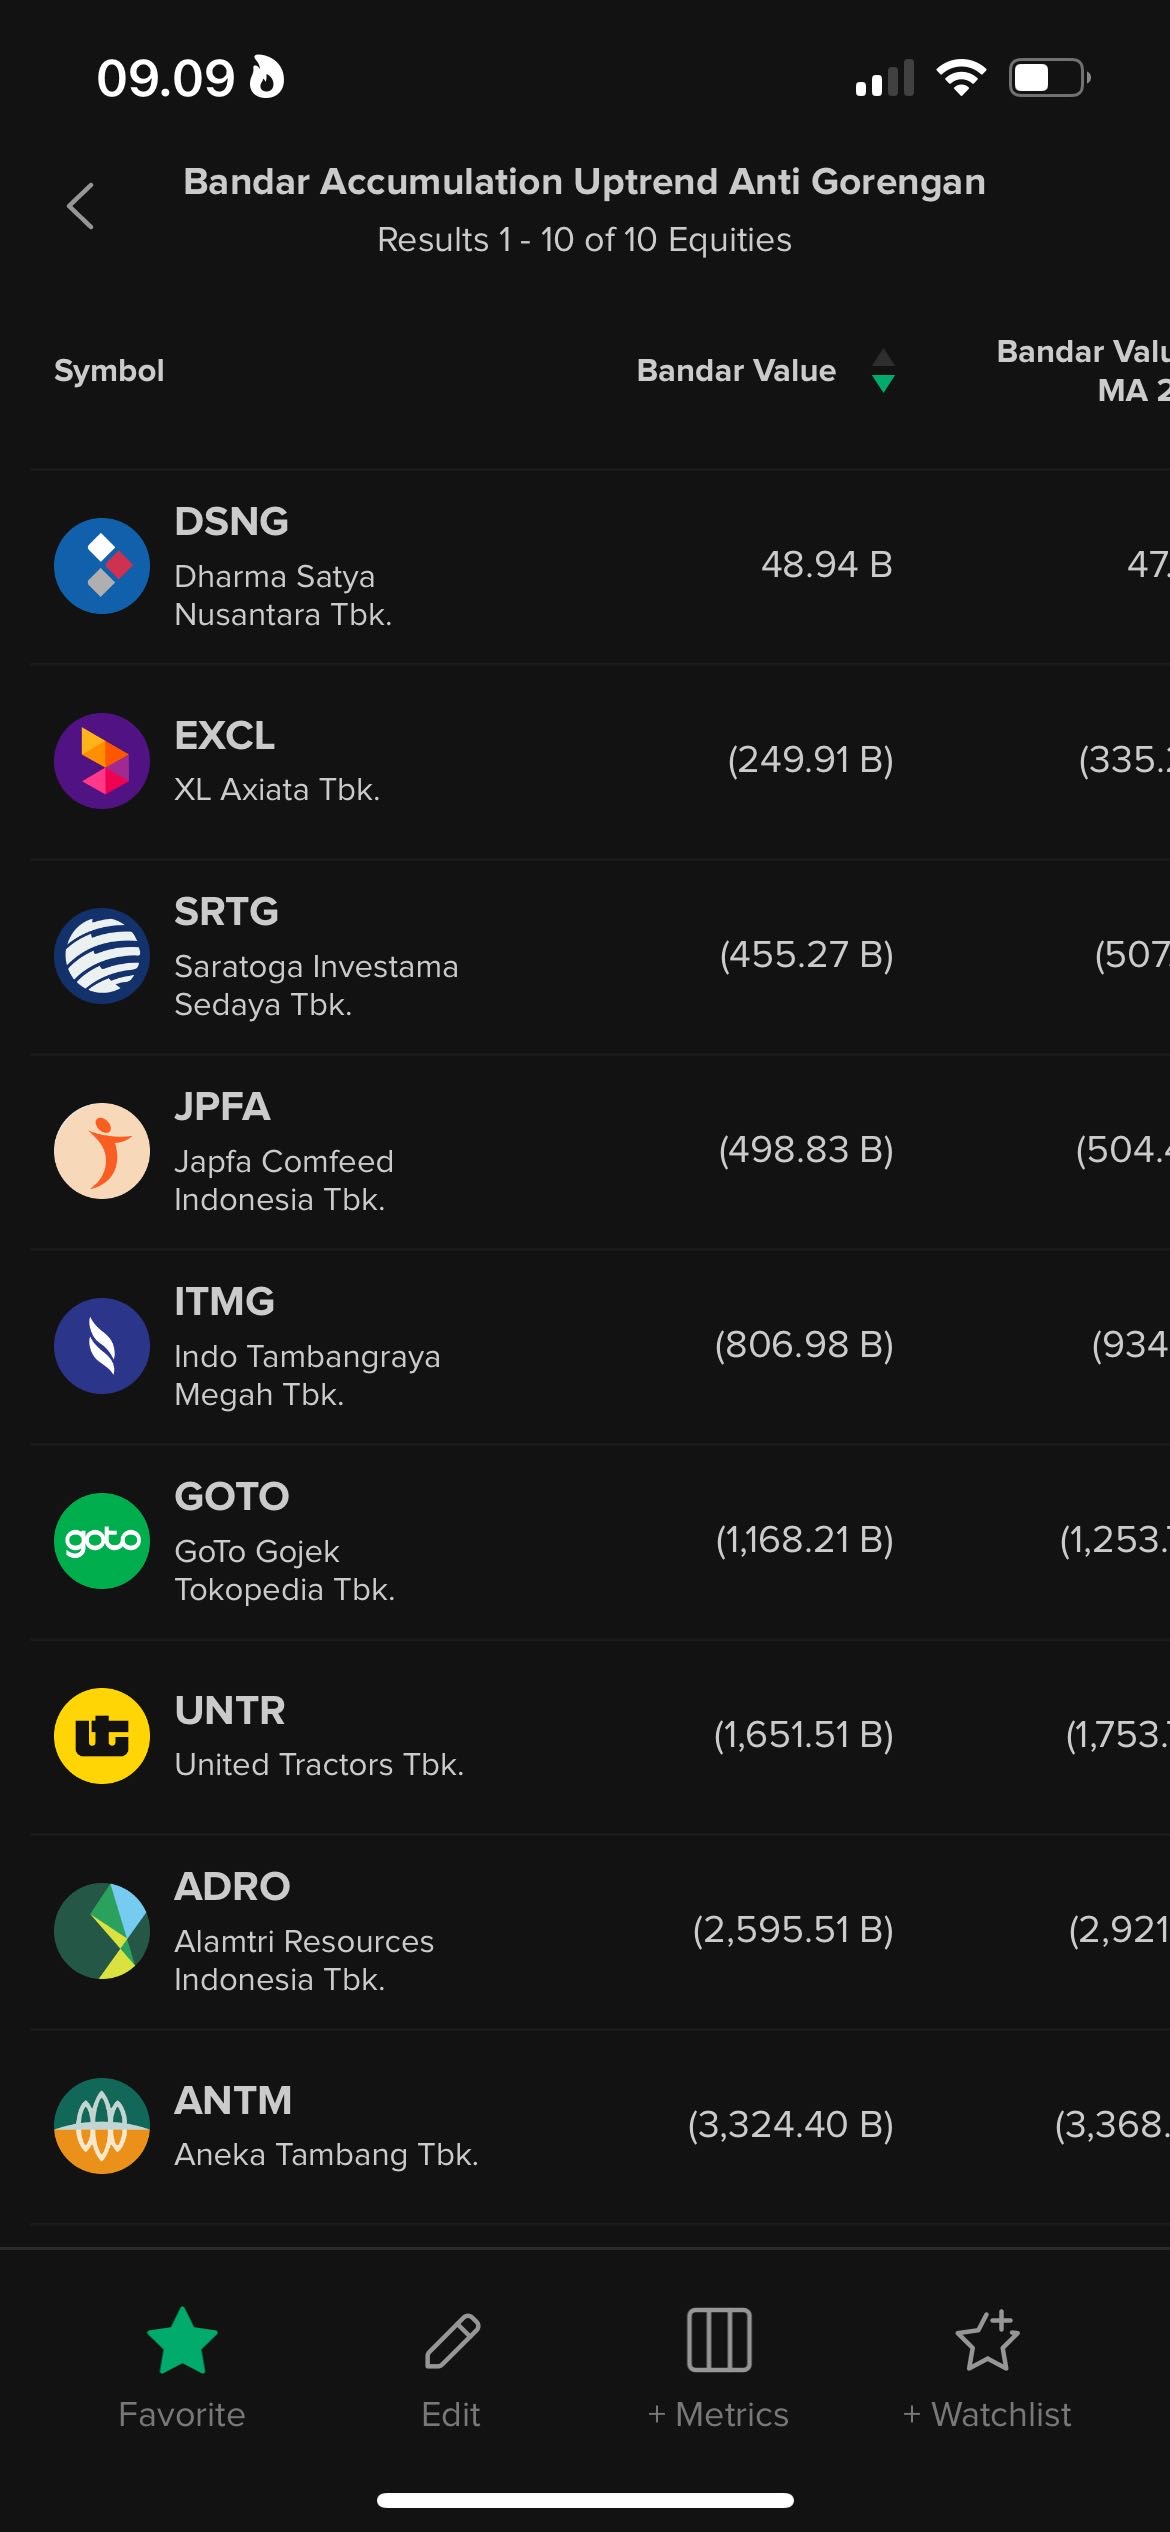Select ITMG Indo Tambangraya Megah entry

pyautogui.click(x=307, y=1346)
